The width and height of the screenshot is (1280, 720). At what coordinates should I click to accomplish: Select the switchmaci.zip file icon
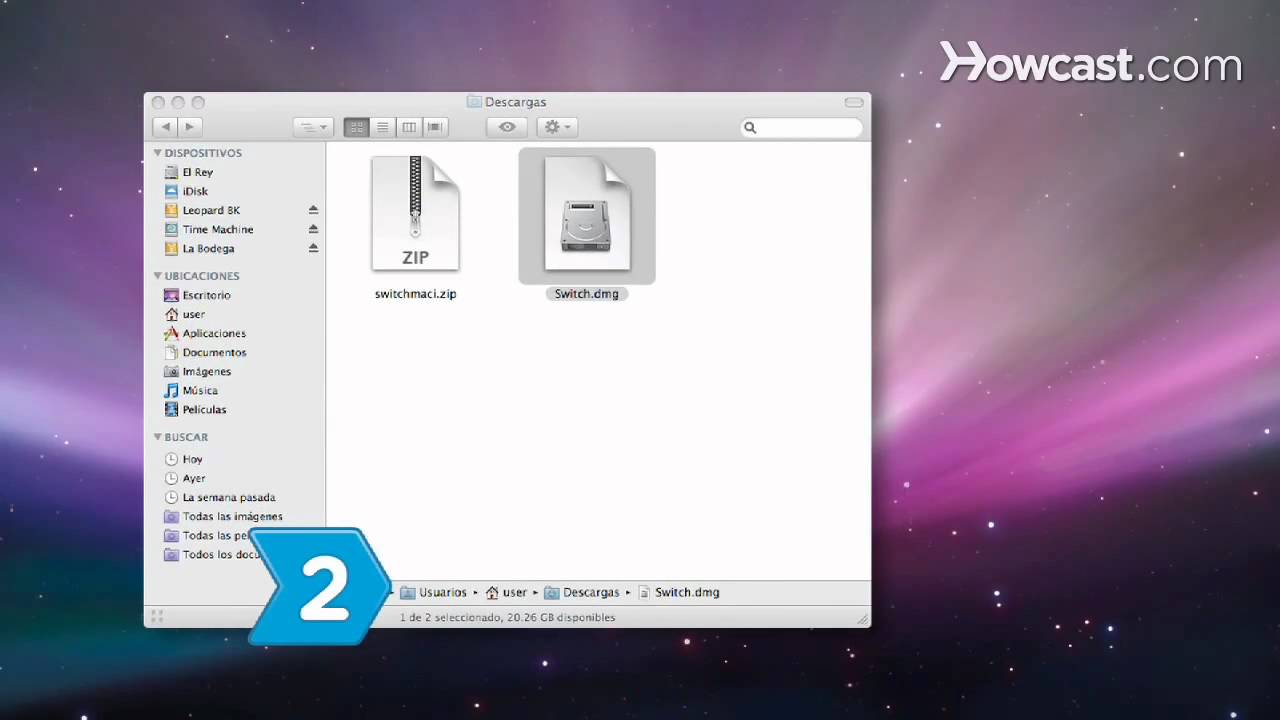[415, 213]
